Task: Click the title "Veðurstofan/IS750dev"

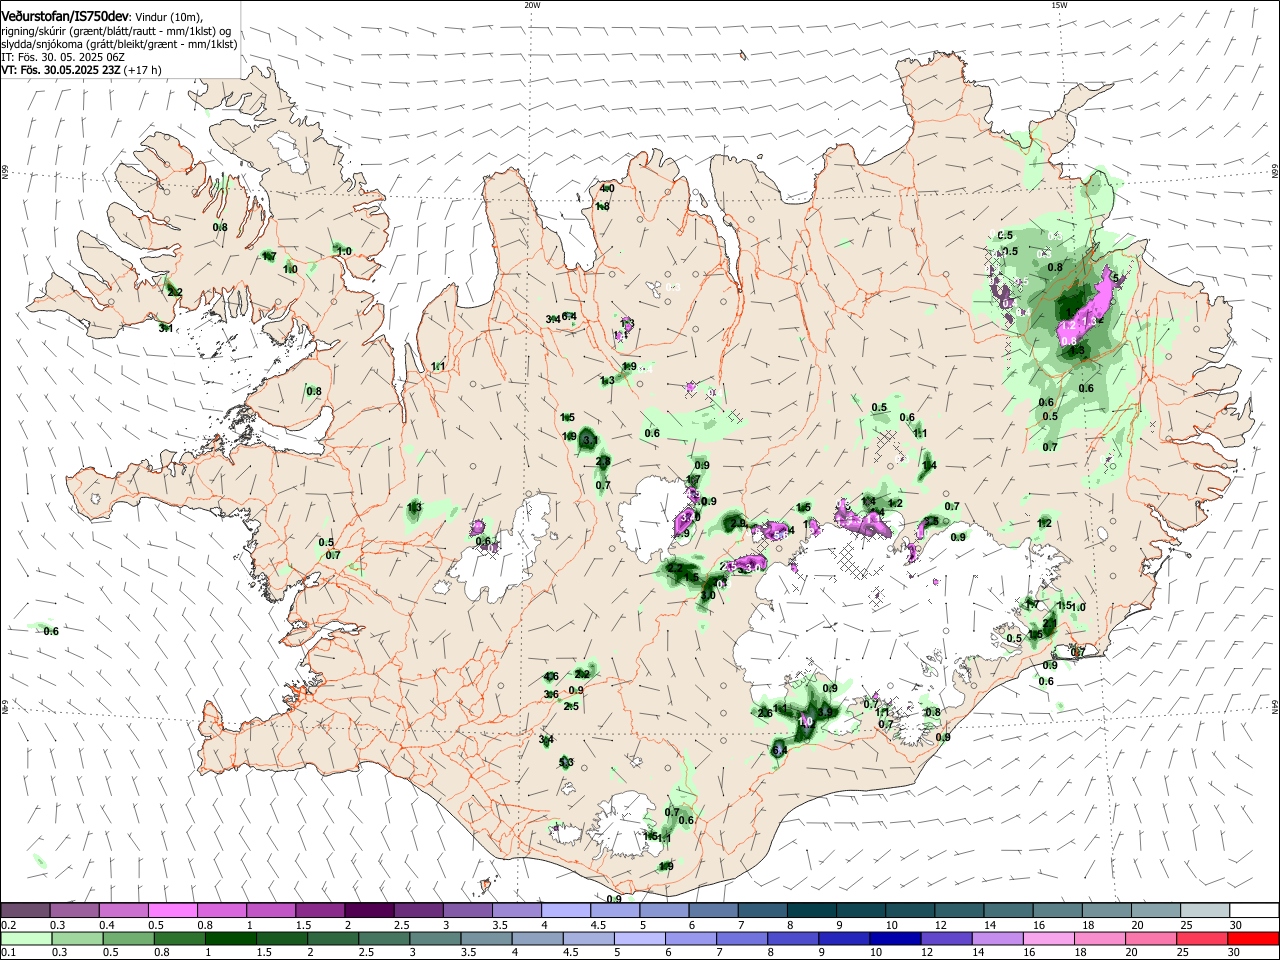Action: click(x=64, y=15)
